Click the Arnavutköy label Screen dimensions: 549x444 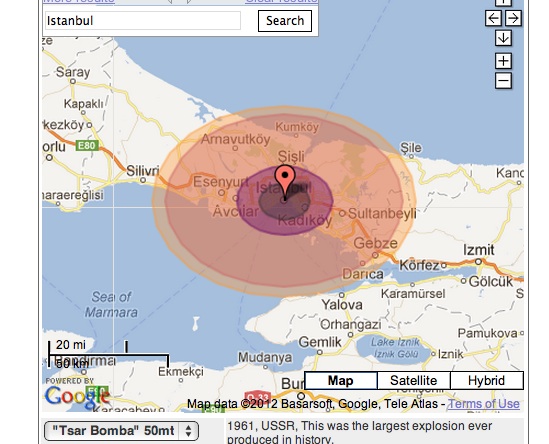coord(236,139)
